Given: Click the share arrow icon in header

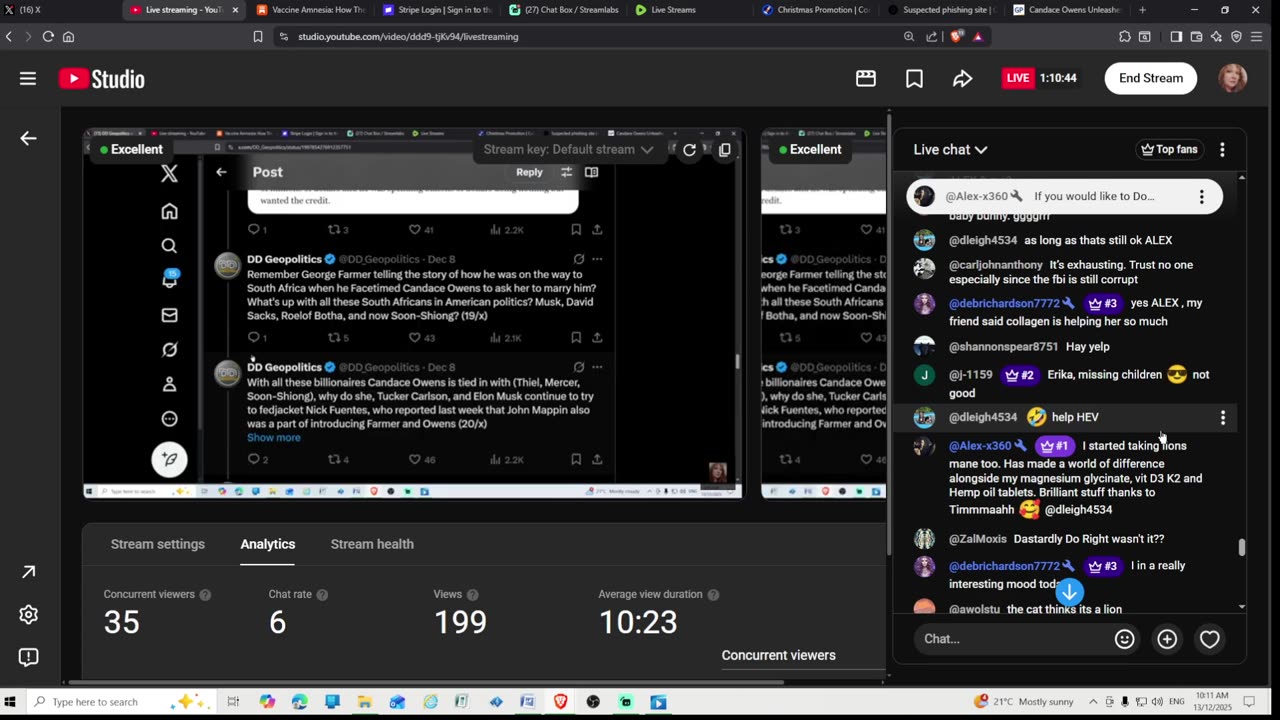Looking at the screenshot, I should pos(962,78).
